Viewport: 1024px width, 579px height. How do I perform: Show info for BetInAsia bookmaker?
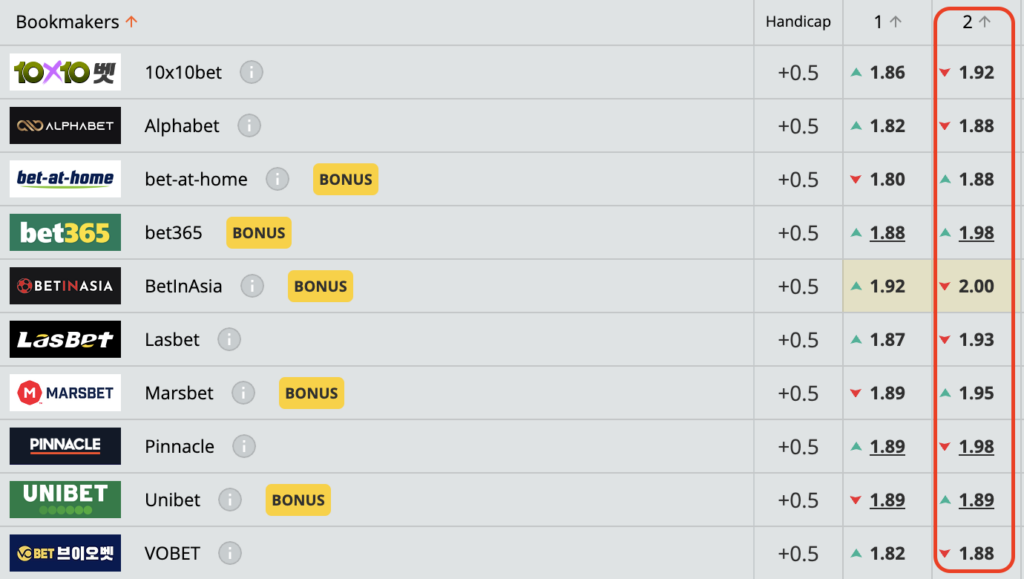(x=252, y=286)
